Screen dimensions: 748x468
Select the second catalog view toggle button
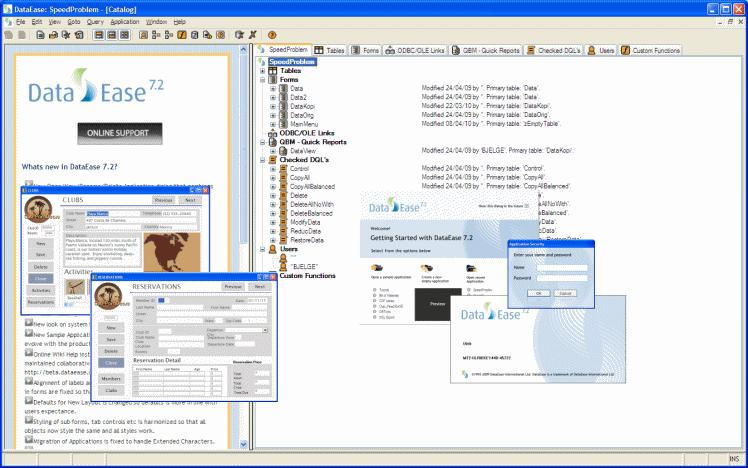point(112,35)
